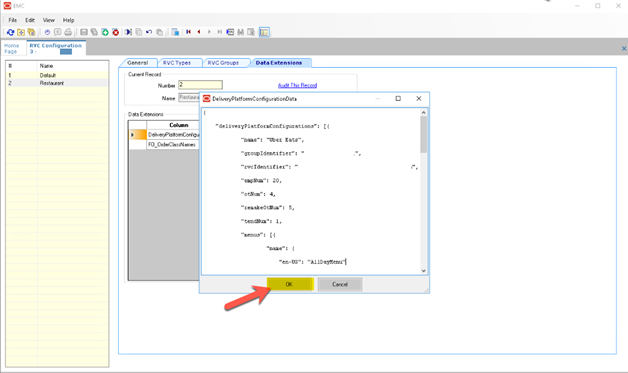Select the Data Extensions tab
The width and height of the screenshot is (628, 373).
(x=279, y=63)
